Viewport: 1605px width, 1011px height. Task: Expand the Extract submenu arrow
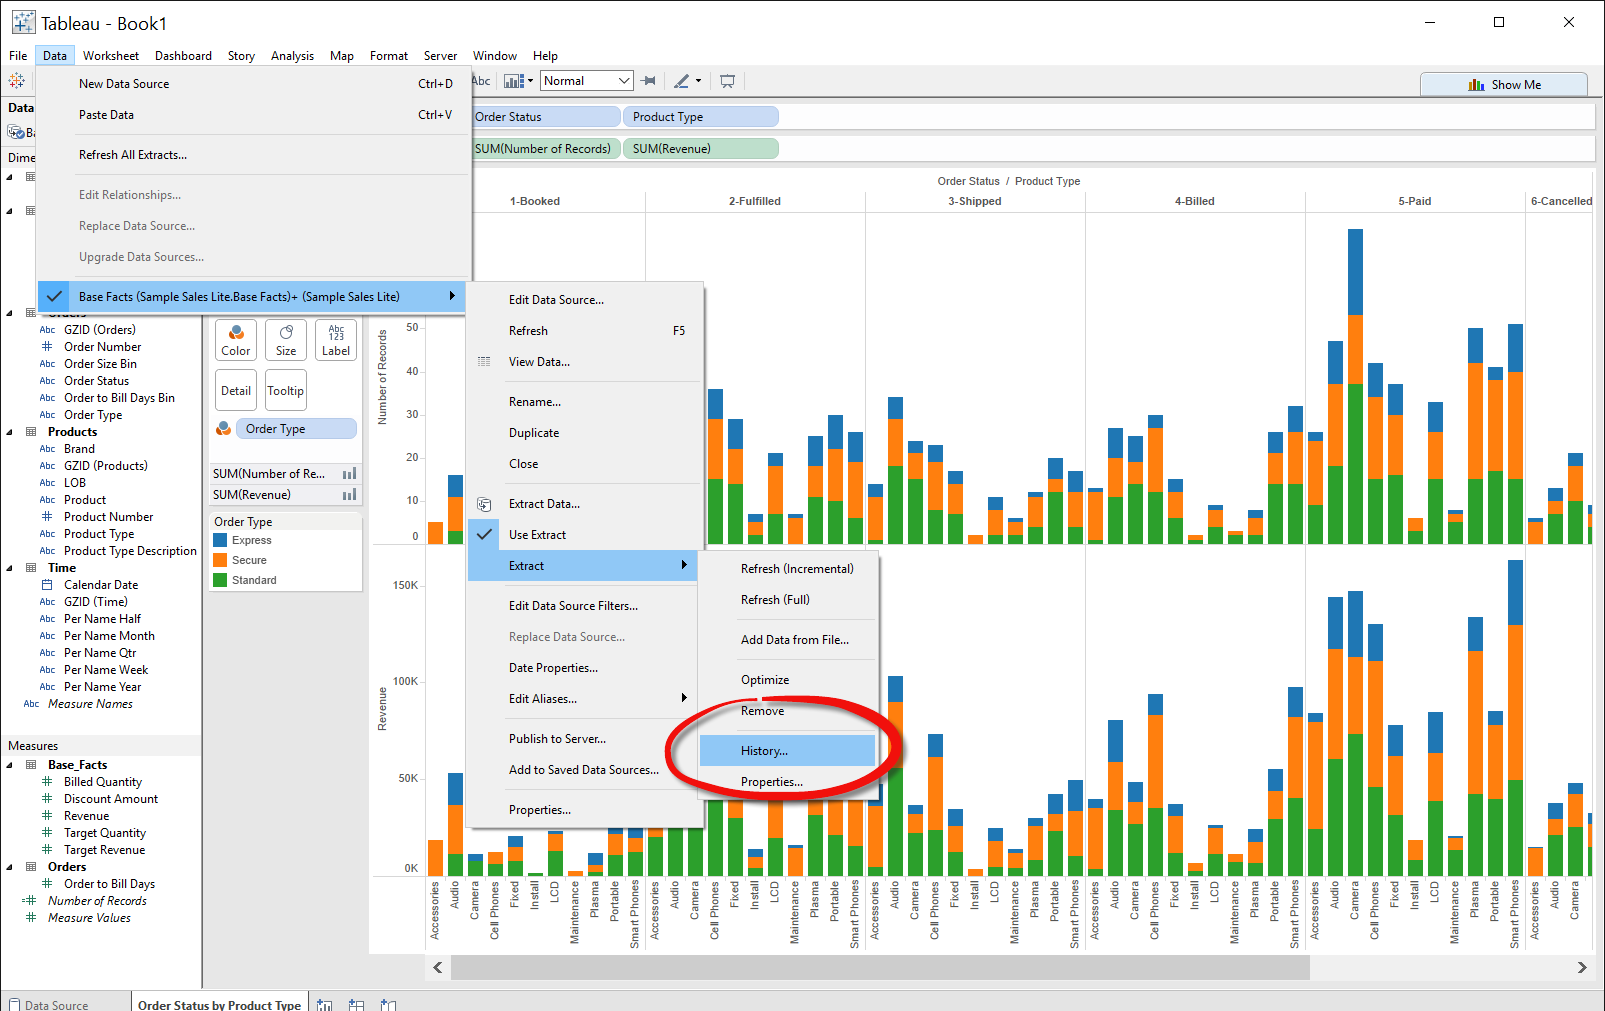pos(684,566)
